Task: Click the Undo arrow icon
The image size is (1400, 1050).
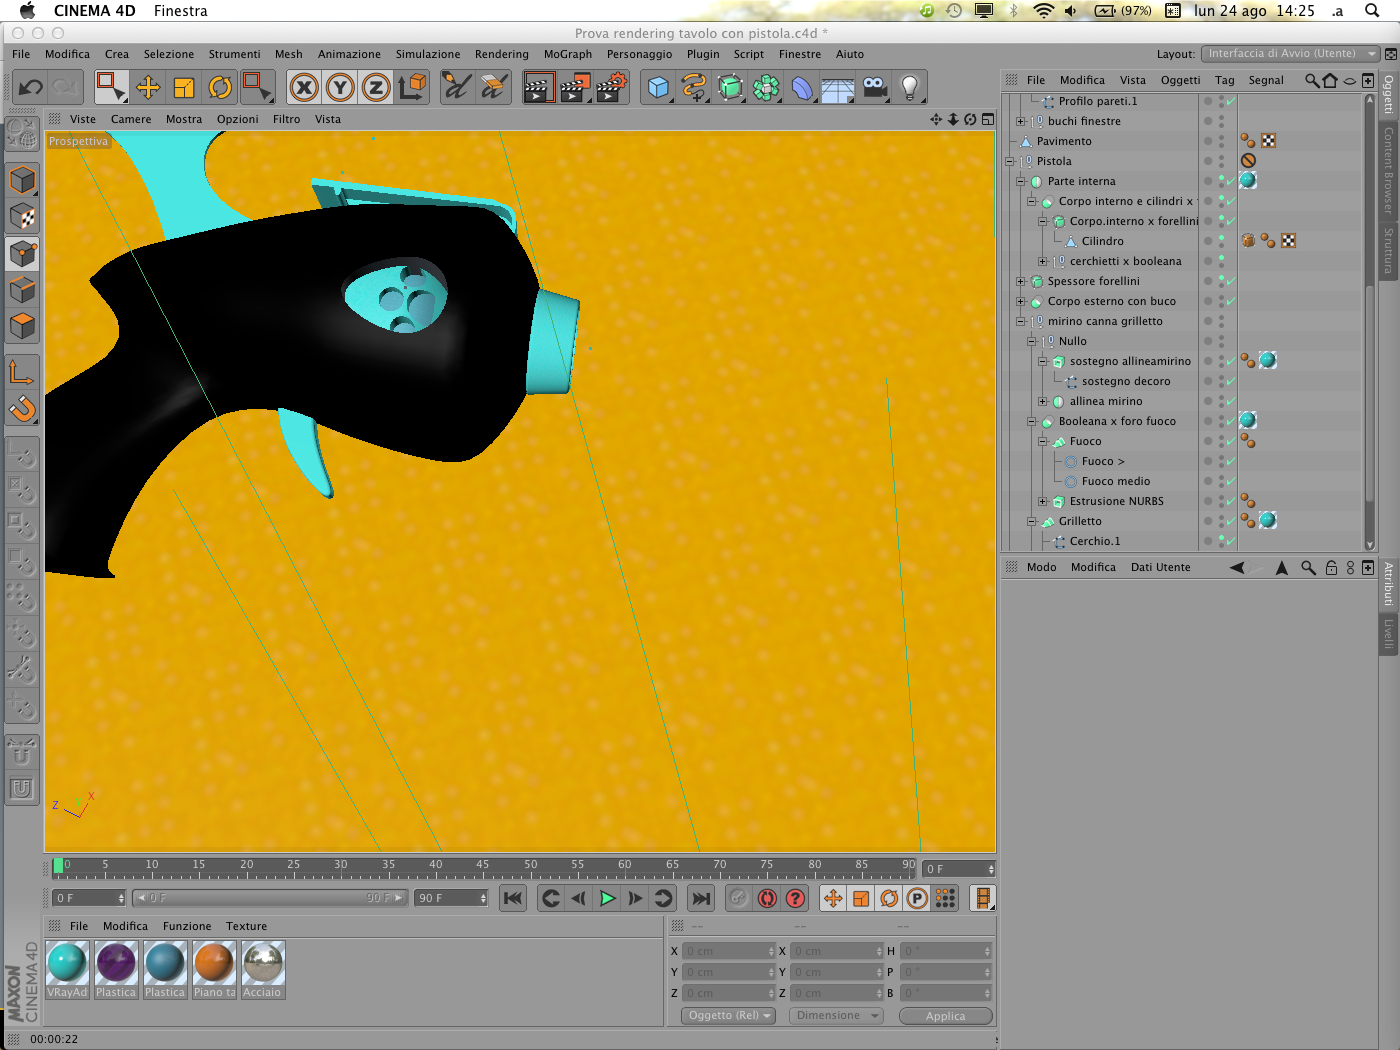Action: [30, 88]
